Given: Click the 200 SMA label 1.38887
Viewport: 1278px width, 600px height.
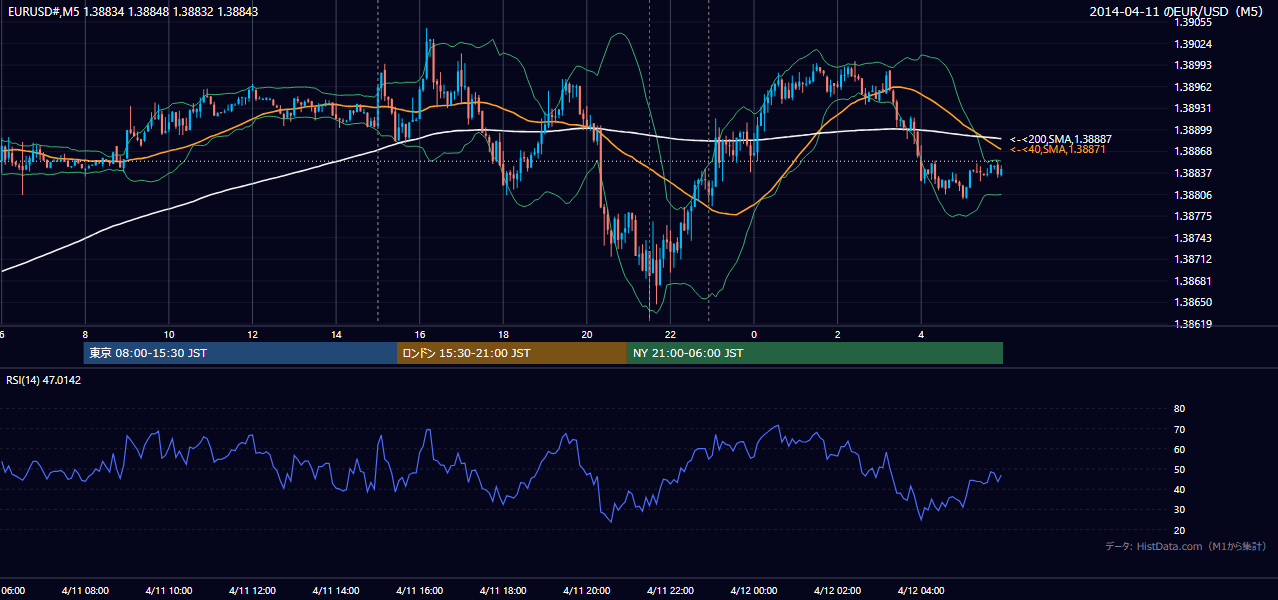Looking at the screenshot, I should pos(1061,138).
